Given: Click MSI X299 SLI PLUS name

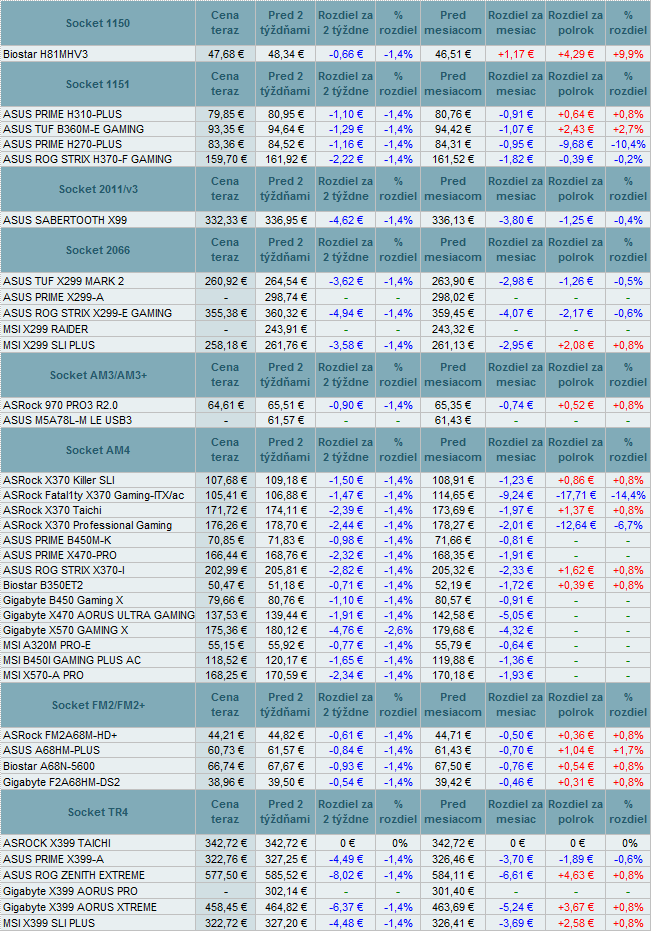Looking at the screenshot, I should (x=49, y=346).
